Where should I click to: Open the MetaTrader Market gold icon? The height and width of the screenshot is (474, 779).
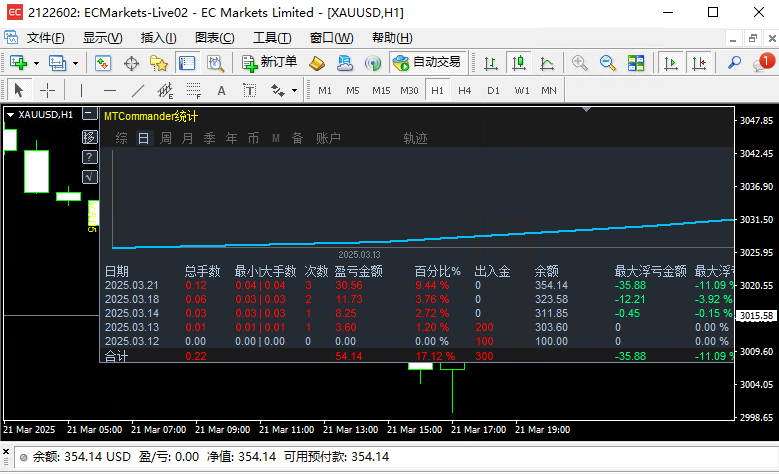click(317, 63)
